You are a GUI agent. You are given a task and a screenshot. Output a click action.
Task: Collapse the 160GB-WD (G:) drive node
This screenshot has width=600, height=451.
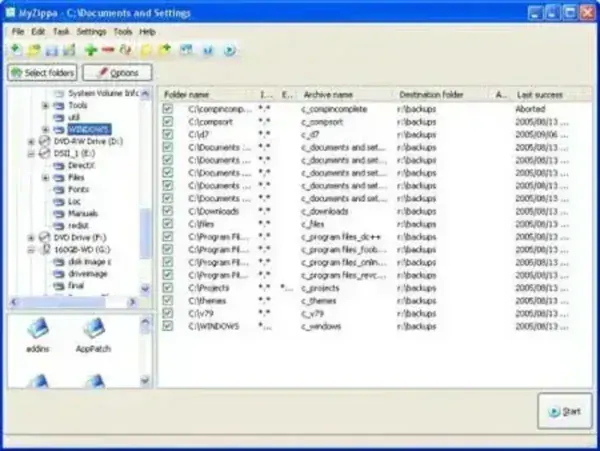coord(31,250)
